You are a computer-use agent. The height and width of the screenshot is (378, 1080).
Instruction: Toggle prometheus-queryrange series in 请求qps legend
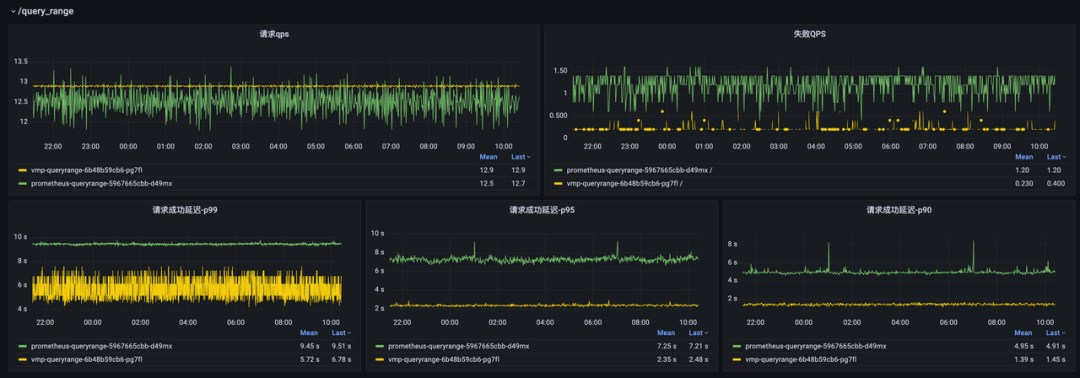tap(101, 183)
